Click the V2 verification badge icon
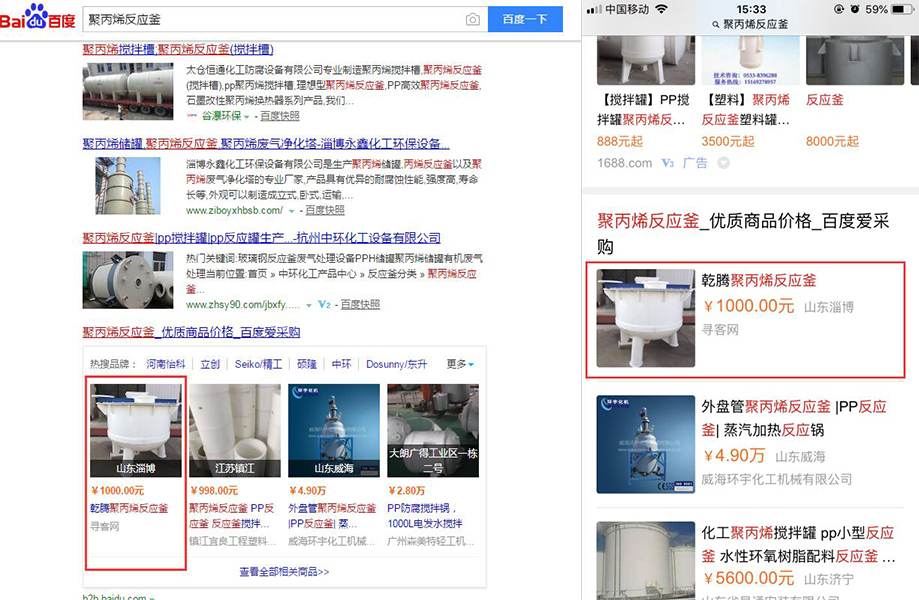919x600 pixels. click(324, 304)
